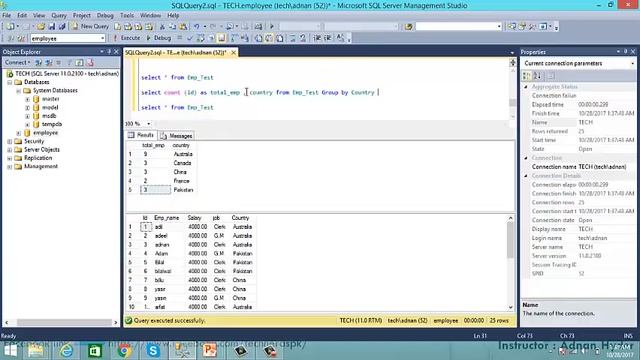The height and width of the screenshot is (360, 640).
Task: Click the Comment out selected lines icon
Action: coord(293,38)
